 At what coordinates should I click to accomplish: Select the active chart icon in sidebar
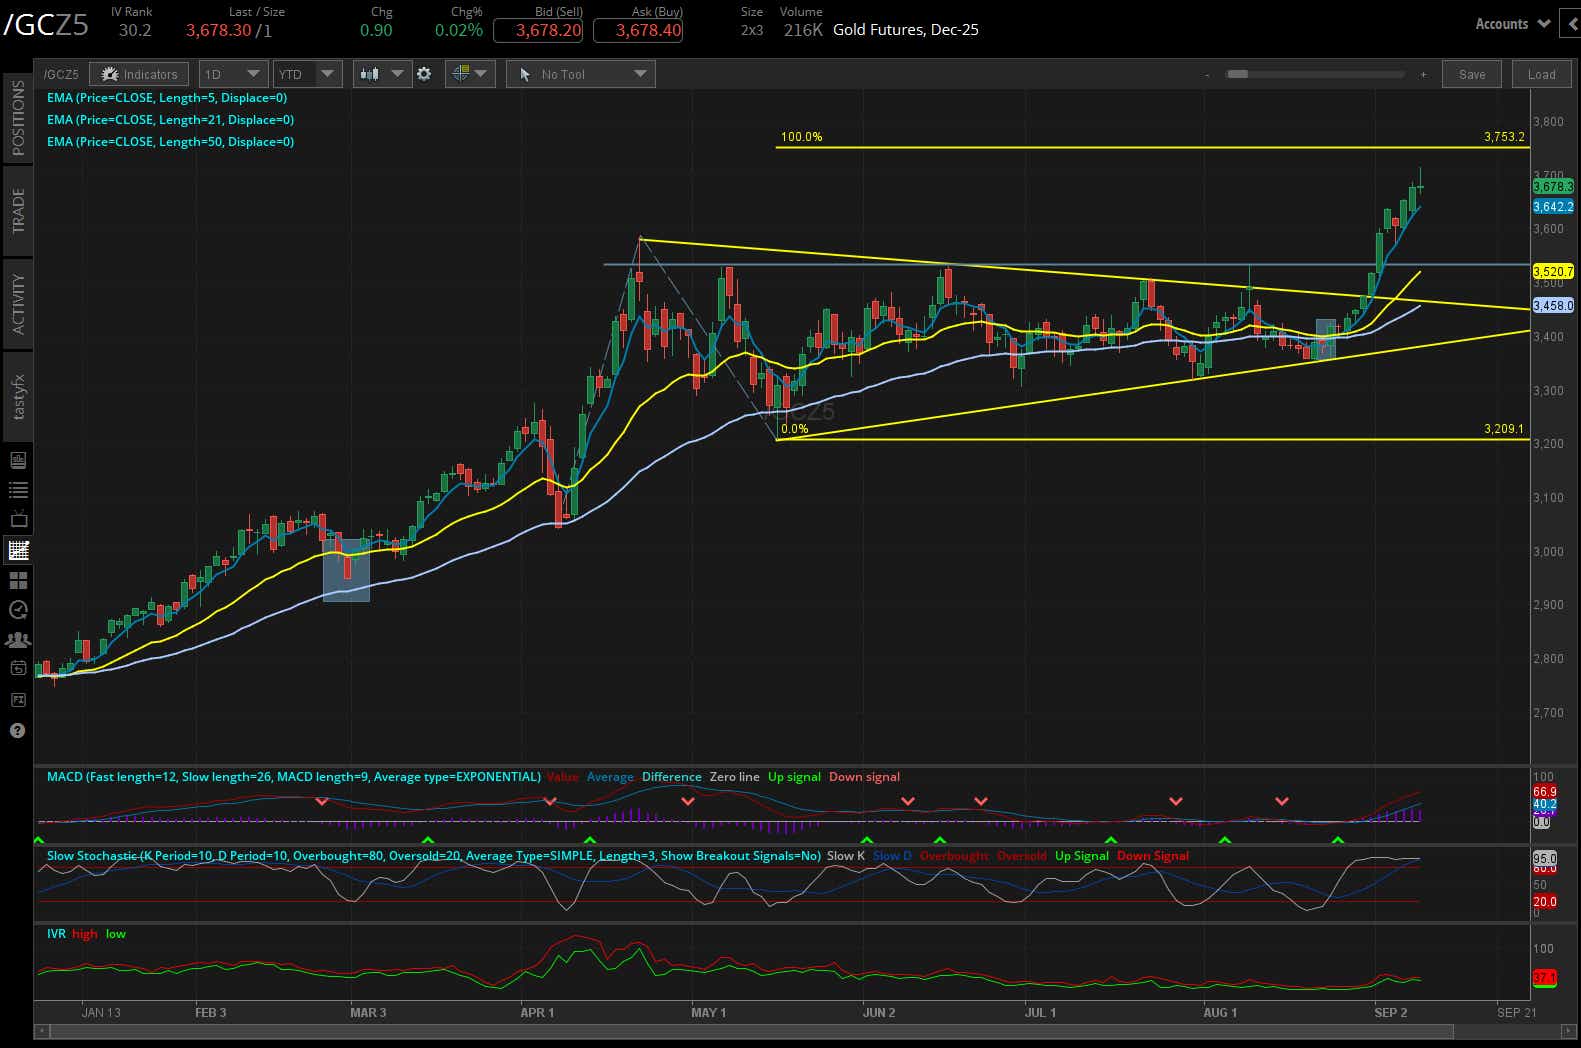[x=18, y=550]
